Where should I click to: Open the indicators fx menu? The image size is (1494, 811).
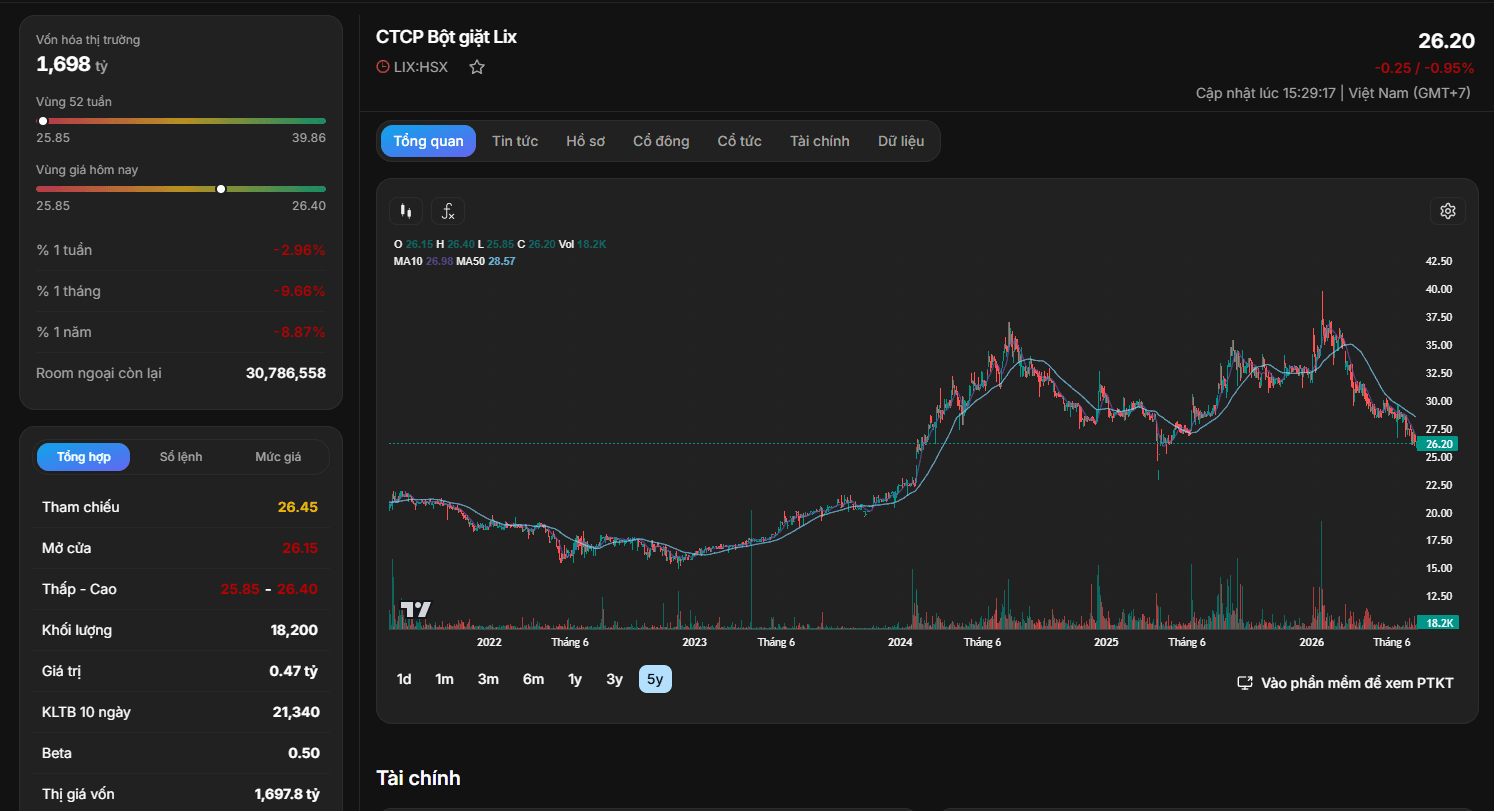point(448,211)
